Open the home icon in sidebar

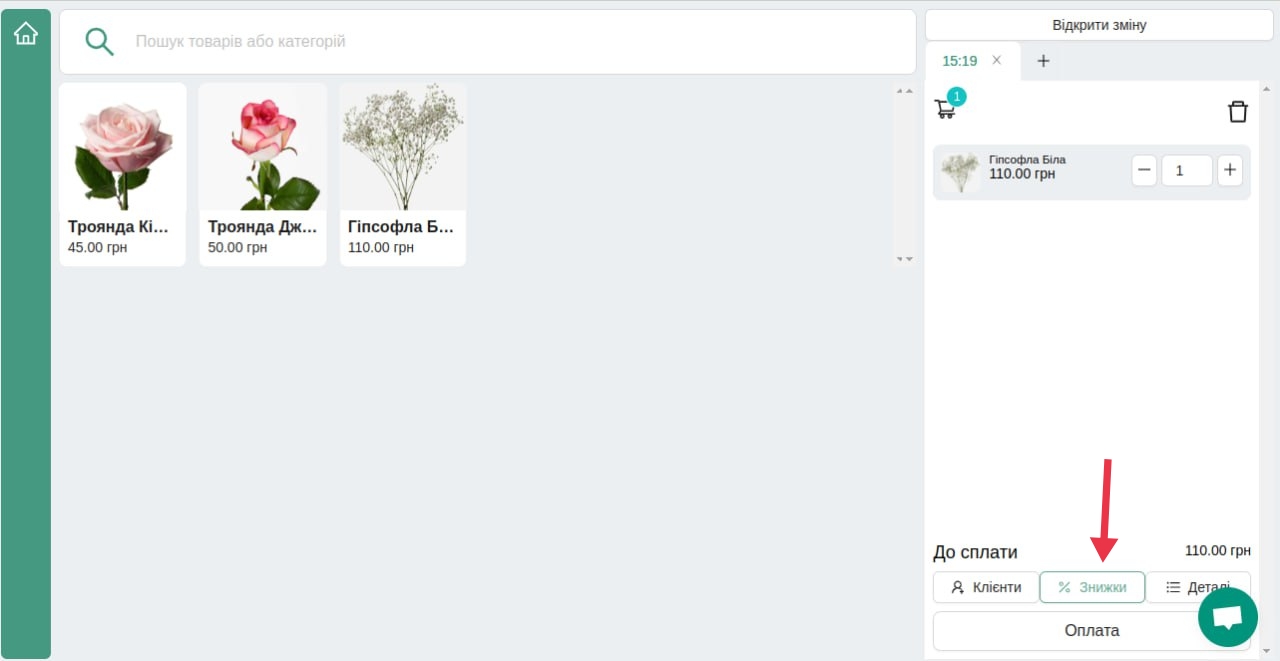click(26, 34)
